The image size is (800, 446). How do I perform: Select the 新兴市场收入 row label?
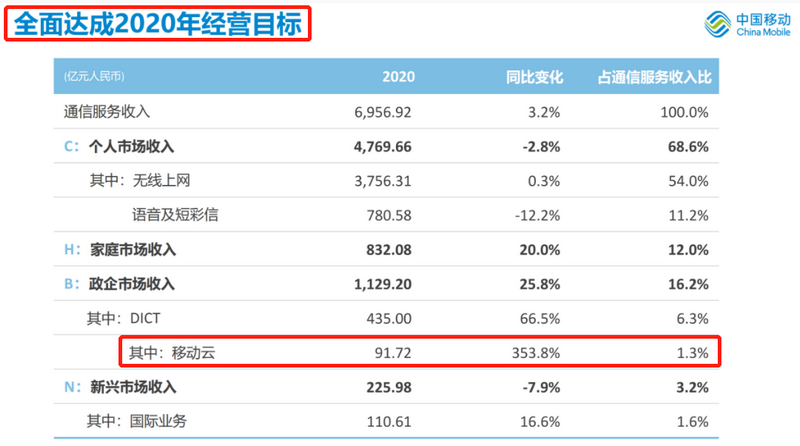coord(131,387)
